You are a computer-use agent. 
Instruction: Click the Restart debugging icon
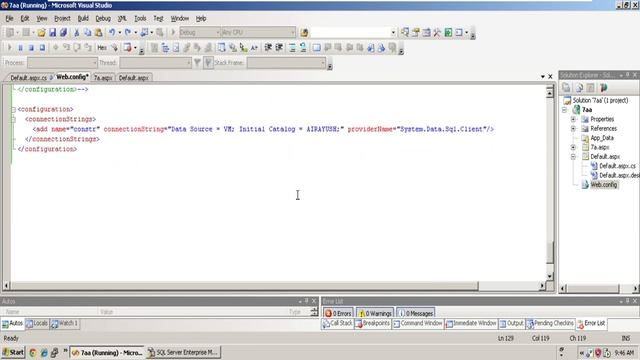(x=42, y=48)
